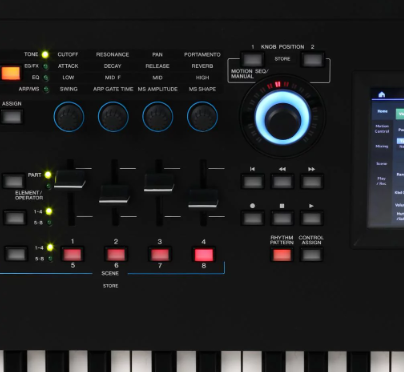Select the brightly lit Scene 4 button
Screen dimensions: 404x372
point(204,255)
